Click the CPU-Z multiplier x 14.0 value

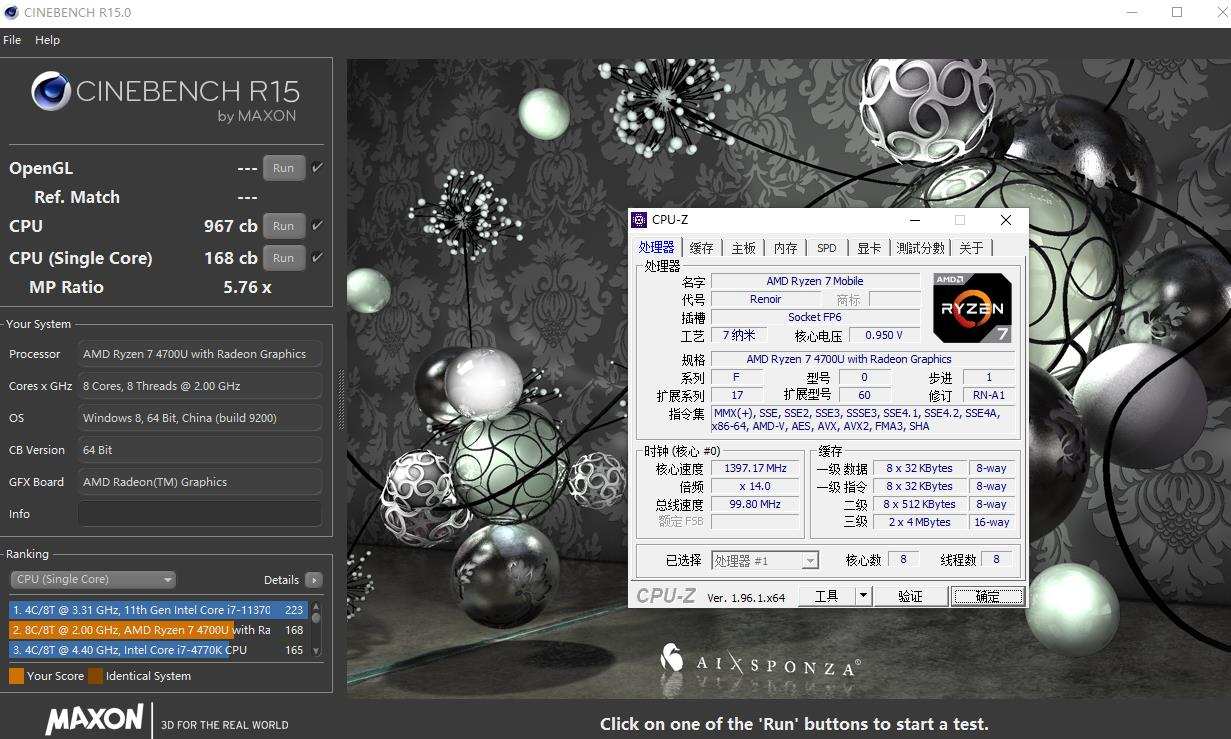pyautogui.click(x=755, y=486)
